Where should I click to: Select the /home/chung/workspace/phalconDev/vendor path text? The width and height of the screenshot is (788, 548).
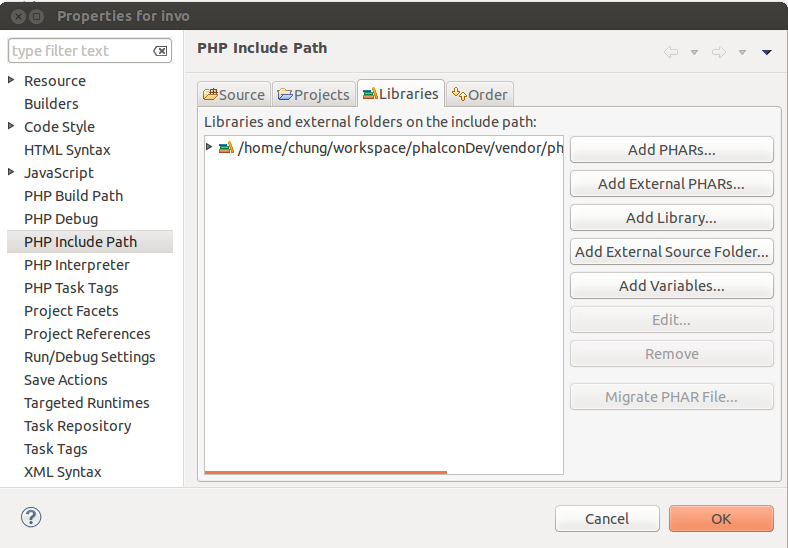pos(400,148)
